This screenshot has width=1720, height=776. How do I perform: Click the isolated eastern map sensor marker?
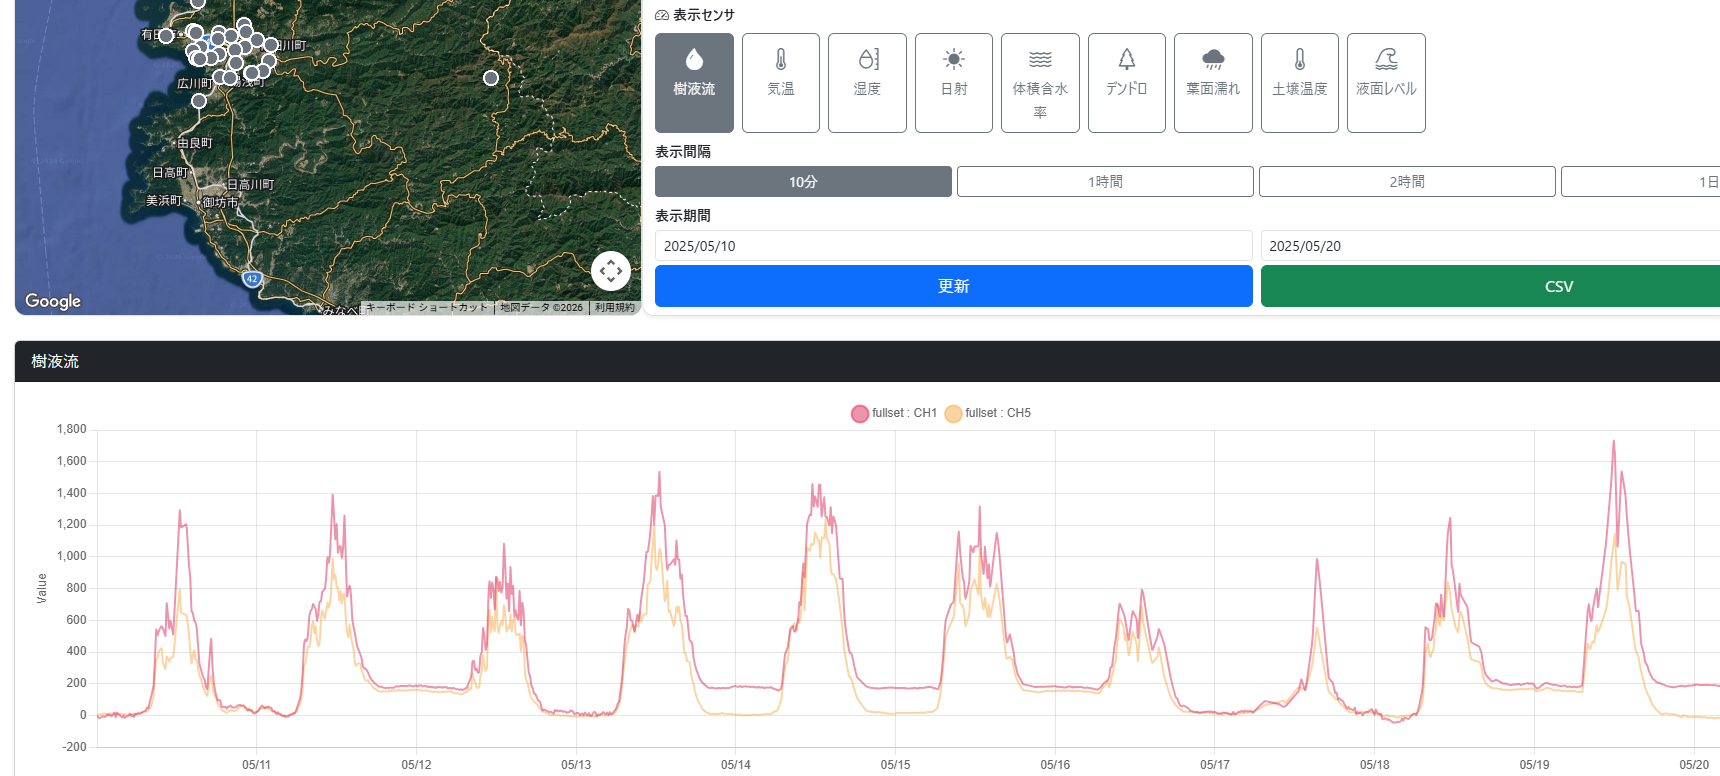pyautogui.click(x=491, y=78)
